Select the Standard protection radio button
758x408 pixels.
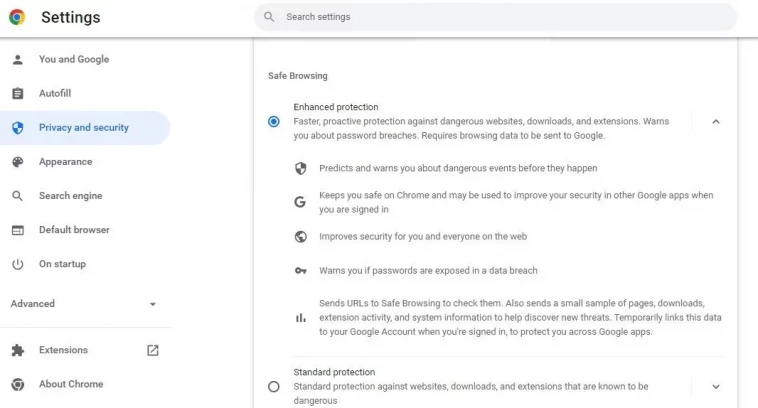pos(274,387)
